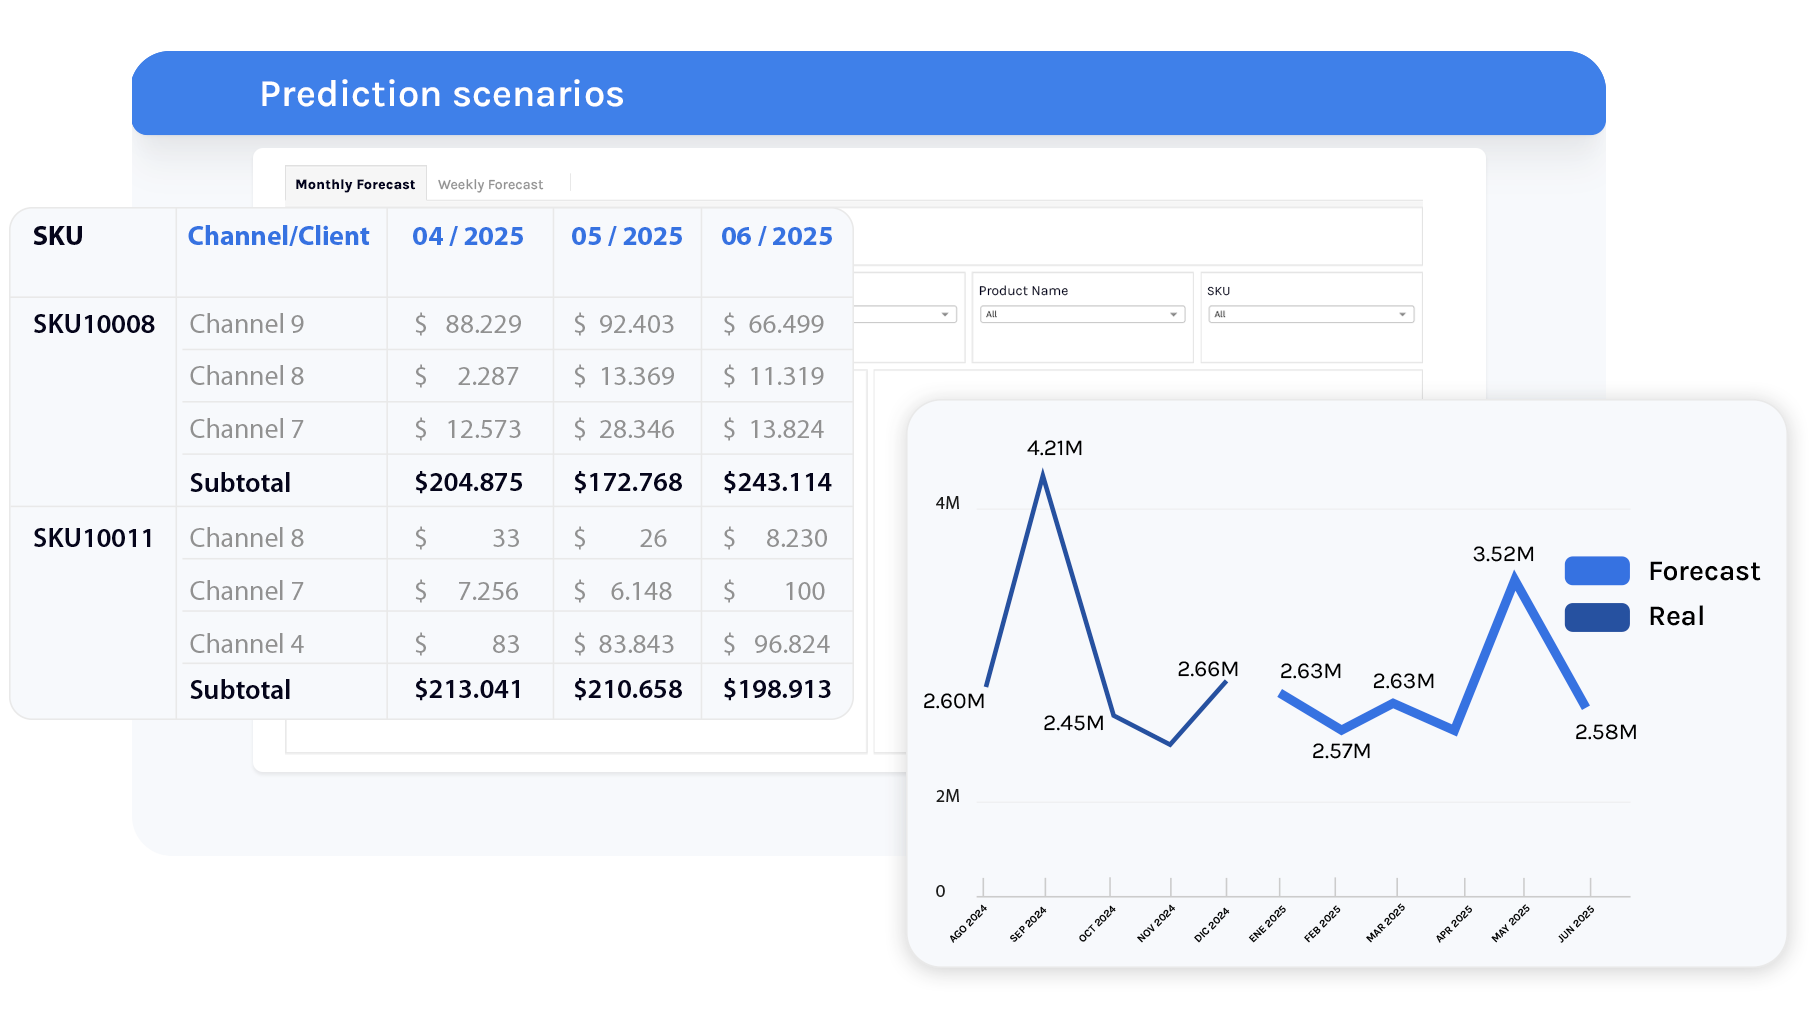Click the 04 / 2025 column header
Image resolution: width=1813 pixels, height=1011 pixels.
point(467,236)
